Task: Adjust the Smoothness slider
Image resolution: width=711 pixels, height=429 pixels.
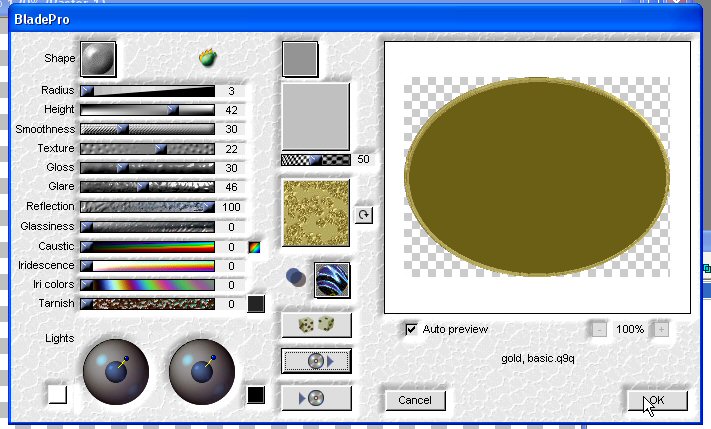Action: 147,129
